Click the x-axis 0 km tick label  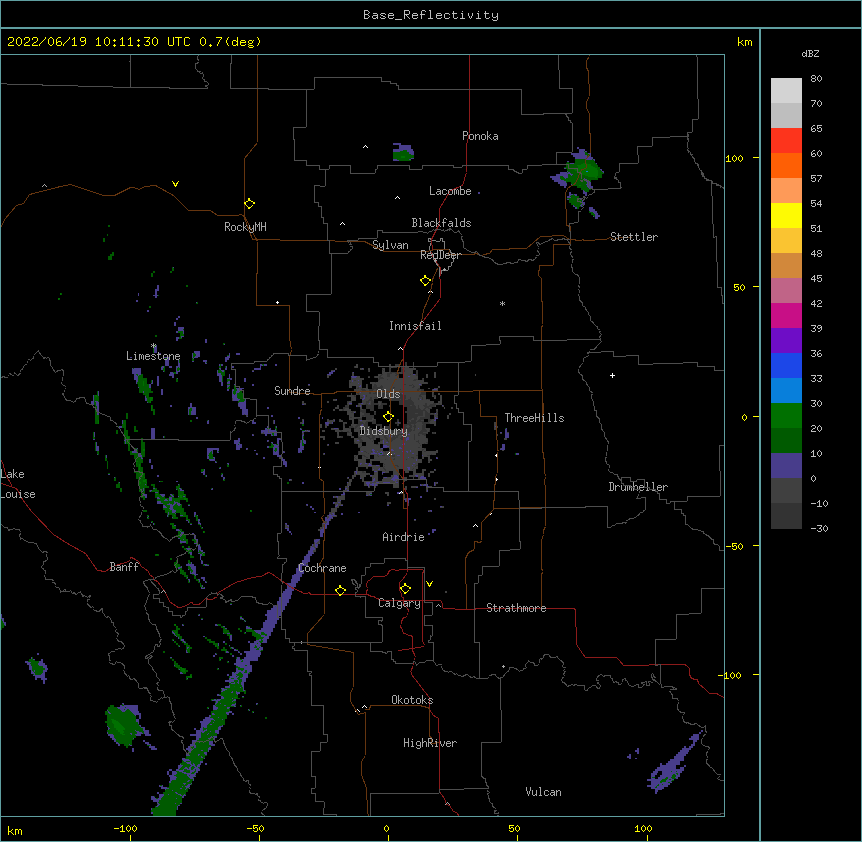386,828
